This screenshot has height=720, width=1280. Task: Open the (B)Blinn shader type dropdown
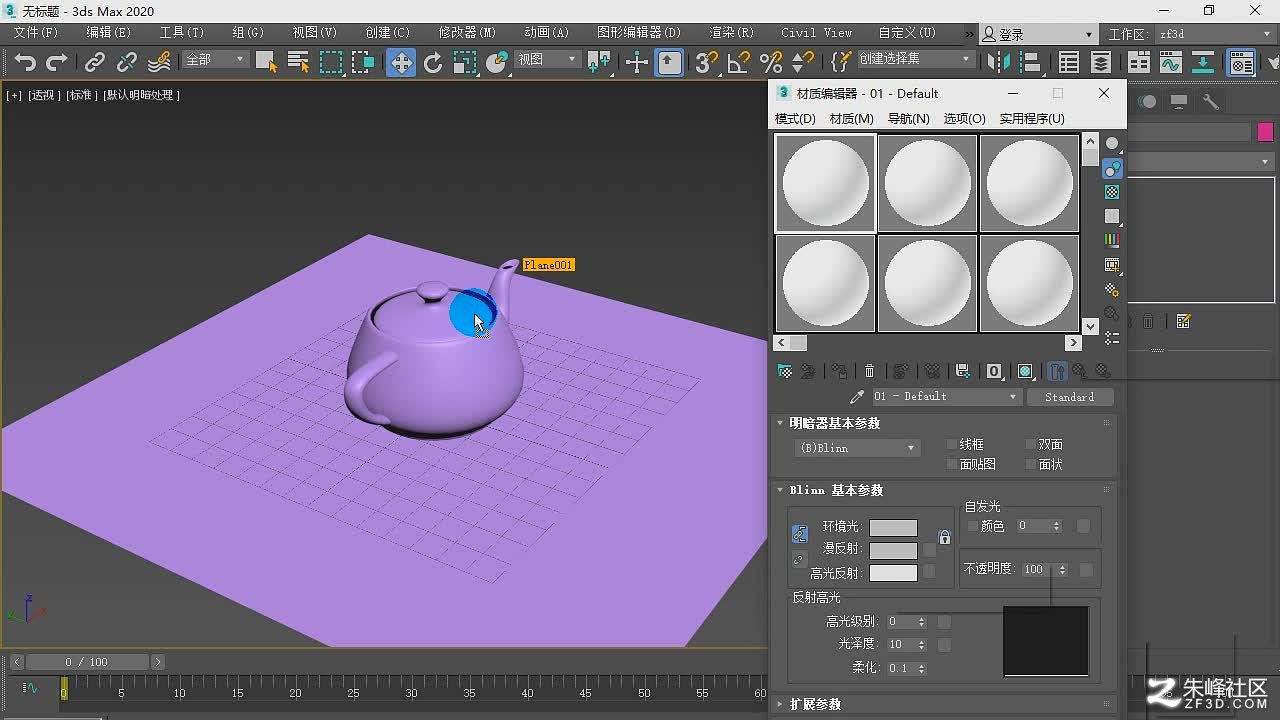pos(857,448)
